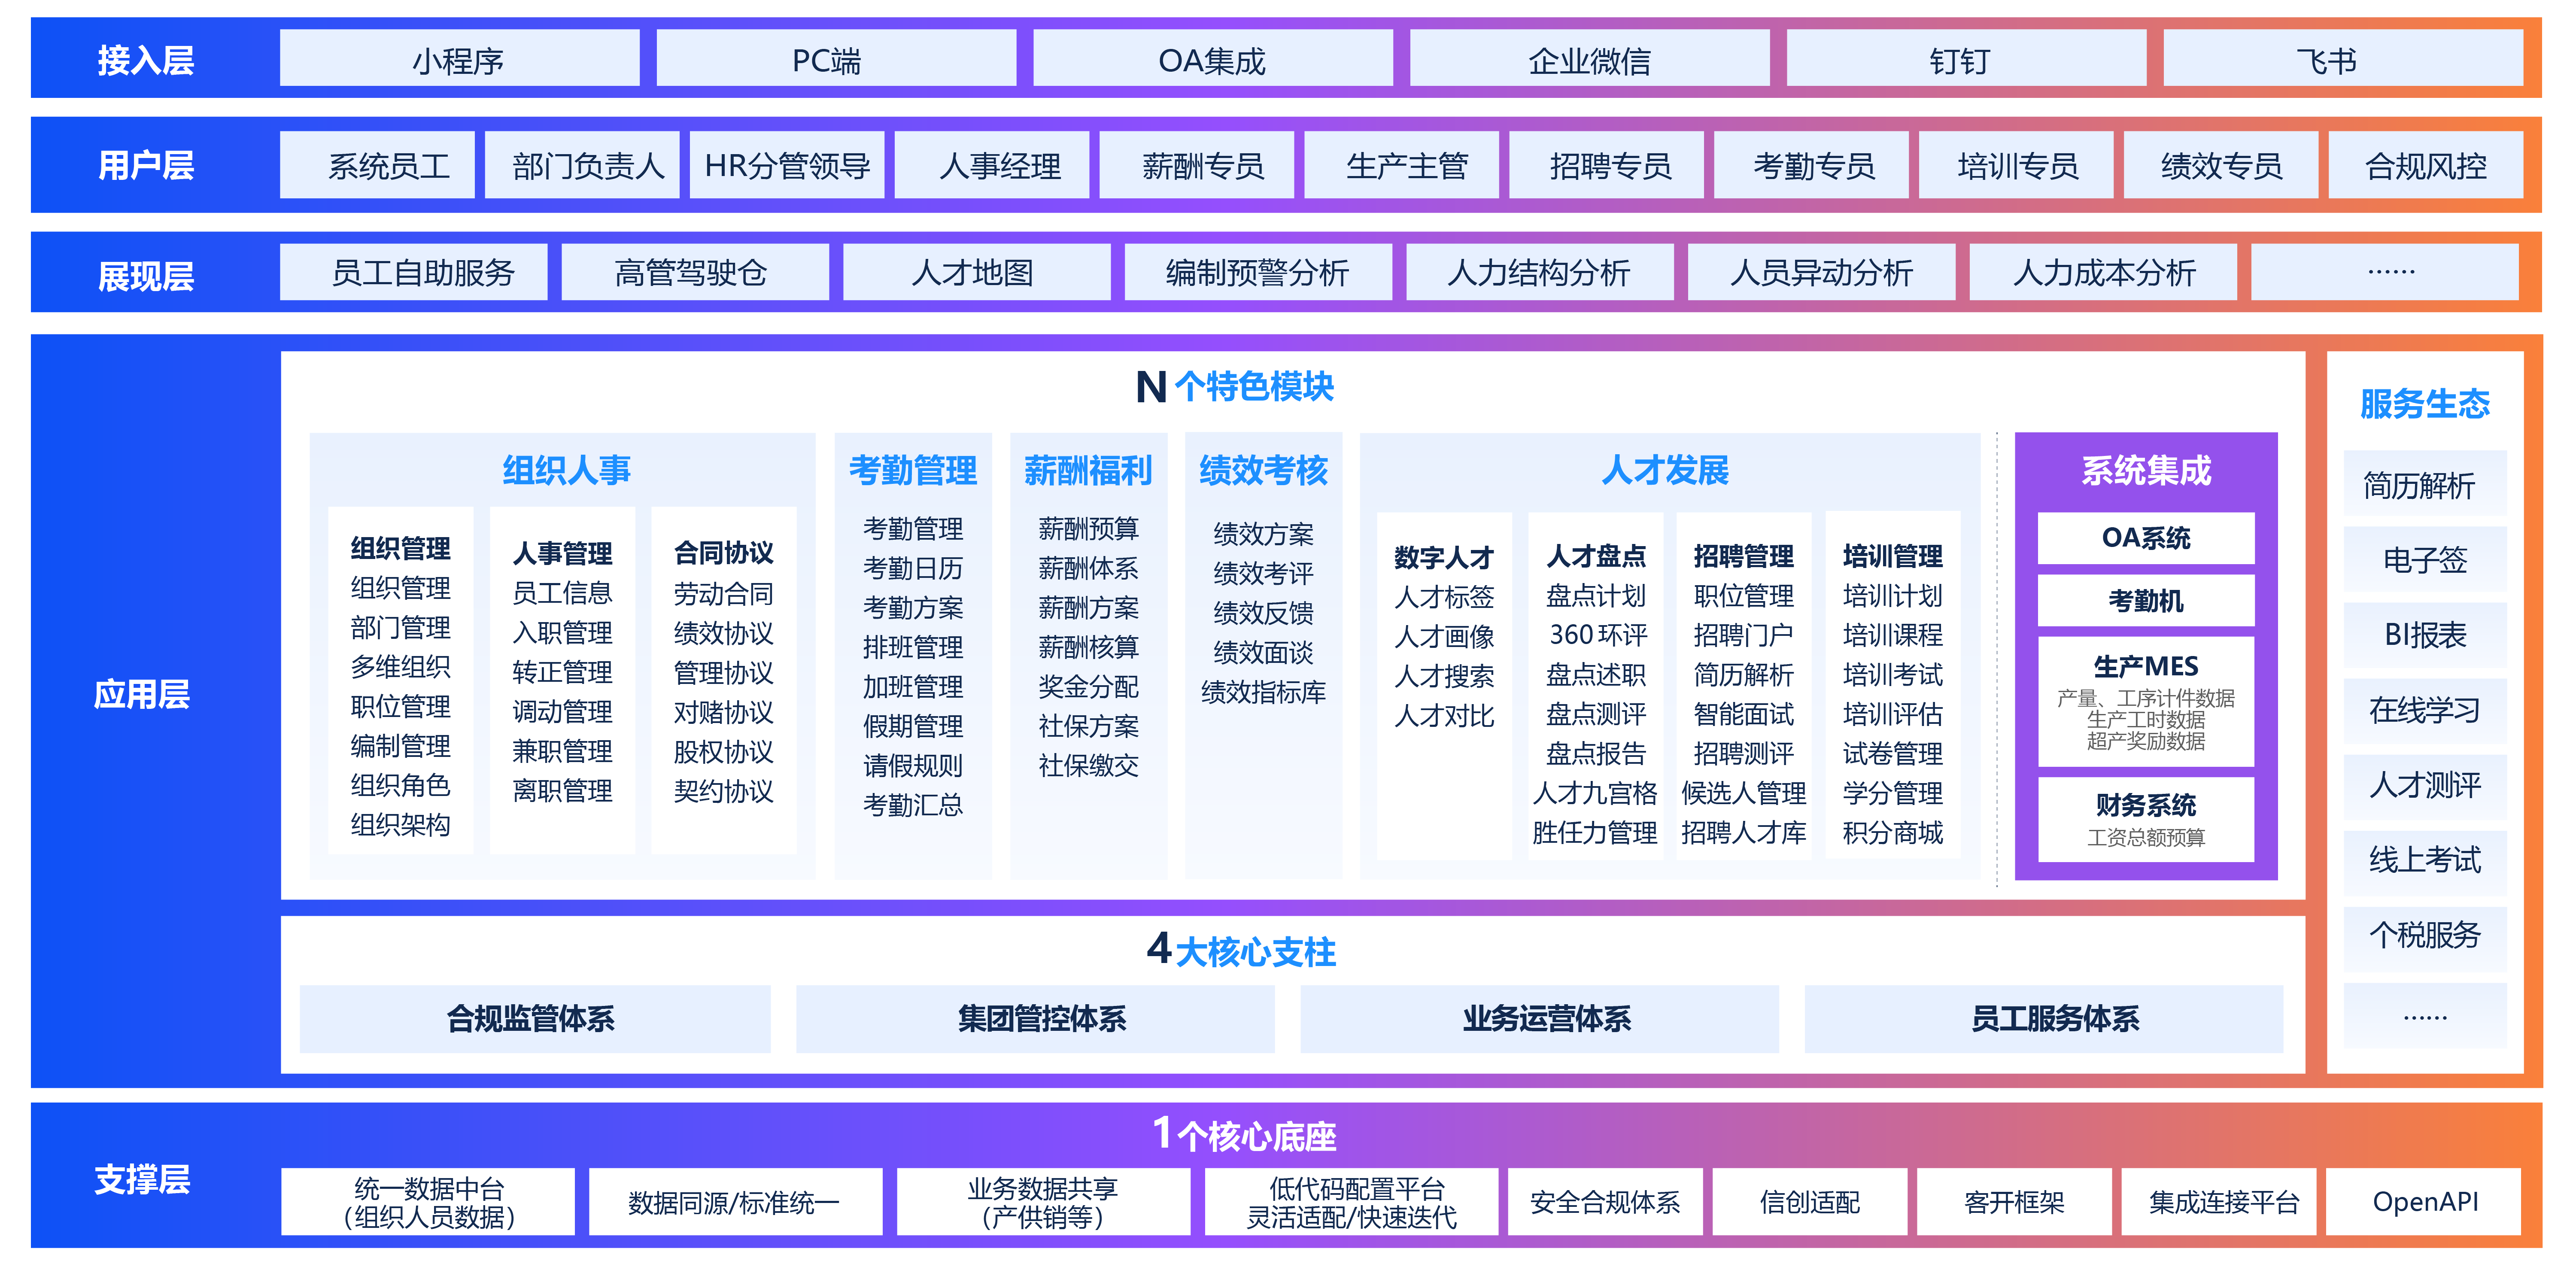Select 员工服务体系 pillar
The width and height of the screenshot is (2576, 1288).
(x=2044, y=1019)
